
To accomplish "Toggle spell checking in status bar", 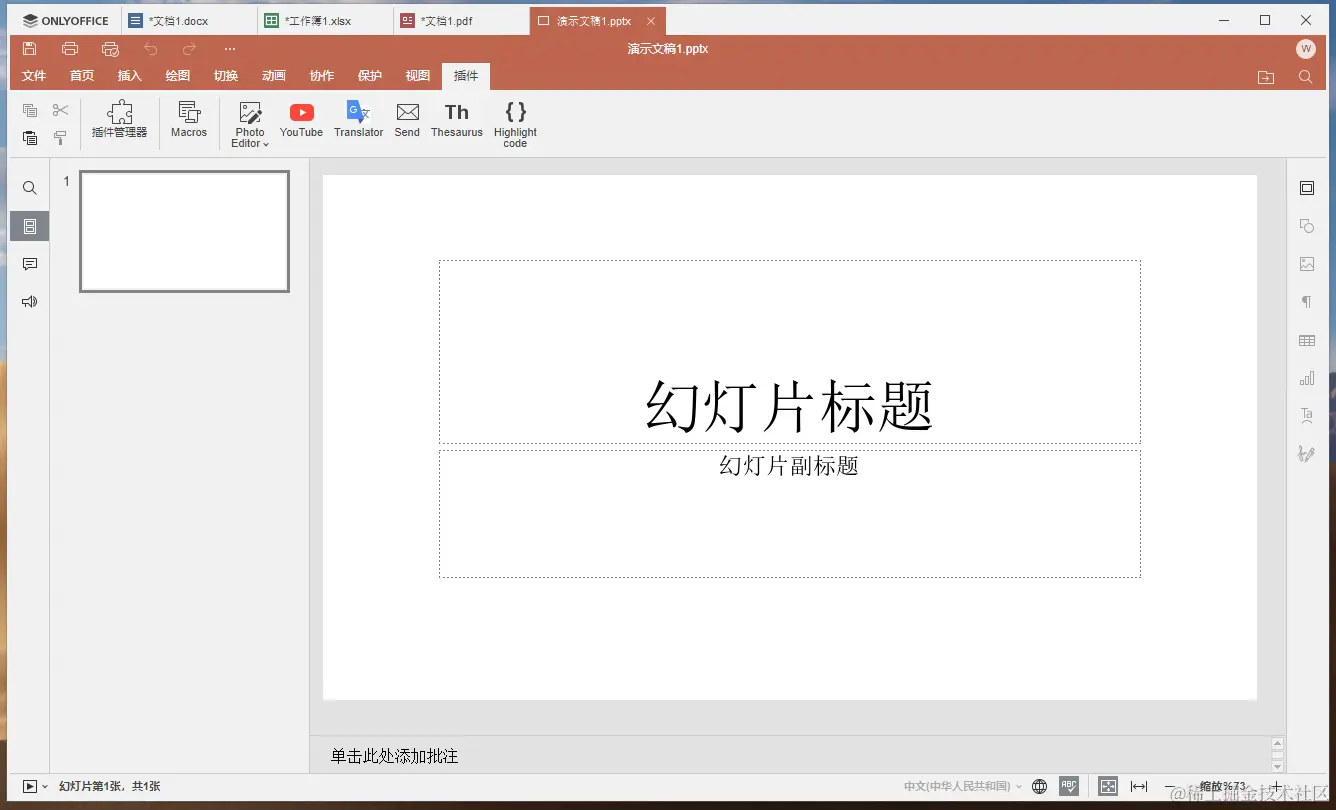I will (1069, 787).
